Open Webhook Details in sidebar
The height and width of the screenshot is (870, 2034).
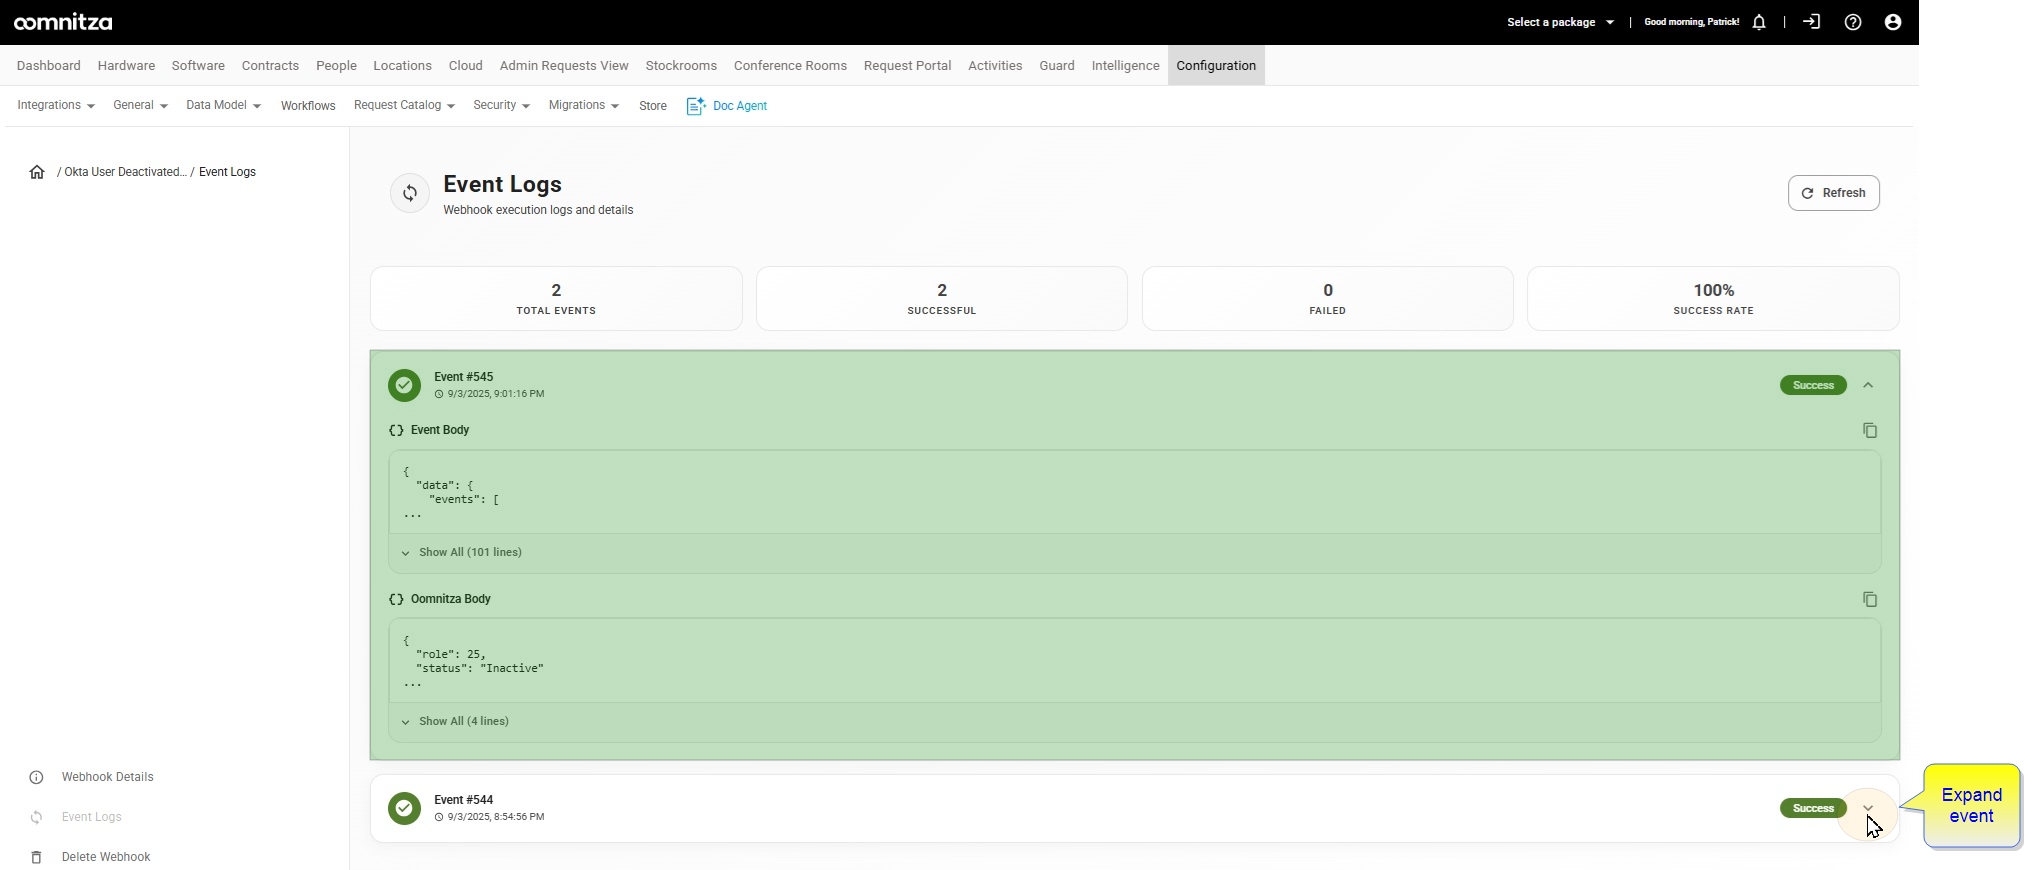click(108, 777)
